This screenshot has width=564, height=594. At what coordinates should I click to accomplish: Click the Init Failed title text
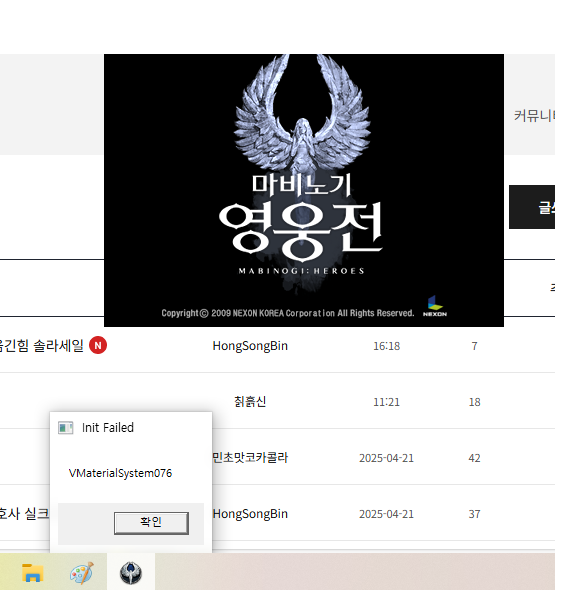coord(108,428)
